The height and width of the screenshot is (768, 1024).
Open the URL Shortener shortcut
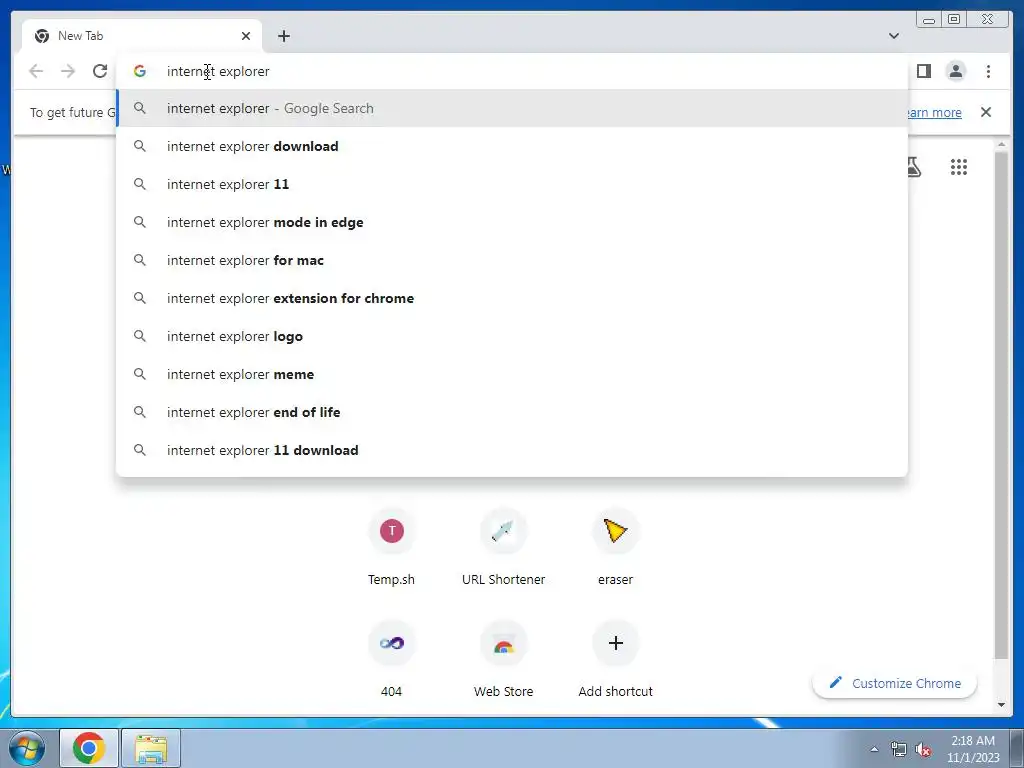click(503, 547)
